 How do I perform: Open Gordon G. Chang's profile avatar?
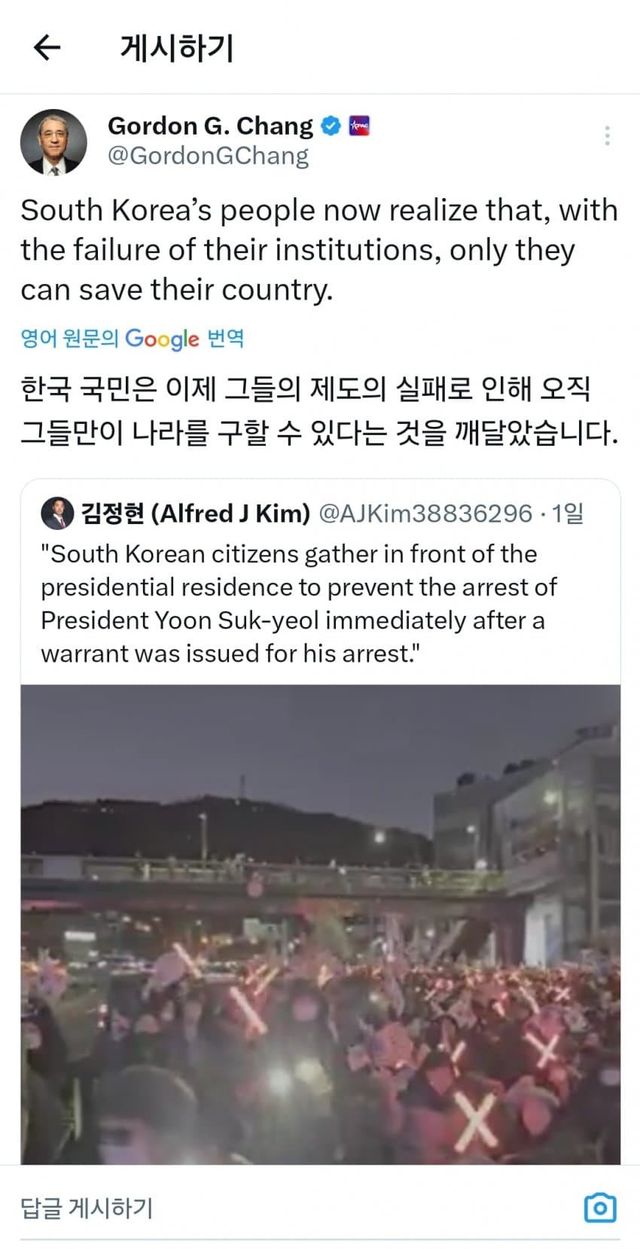click(x=53, y=142)
